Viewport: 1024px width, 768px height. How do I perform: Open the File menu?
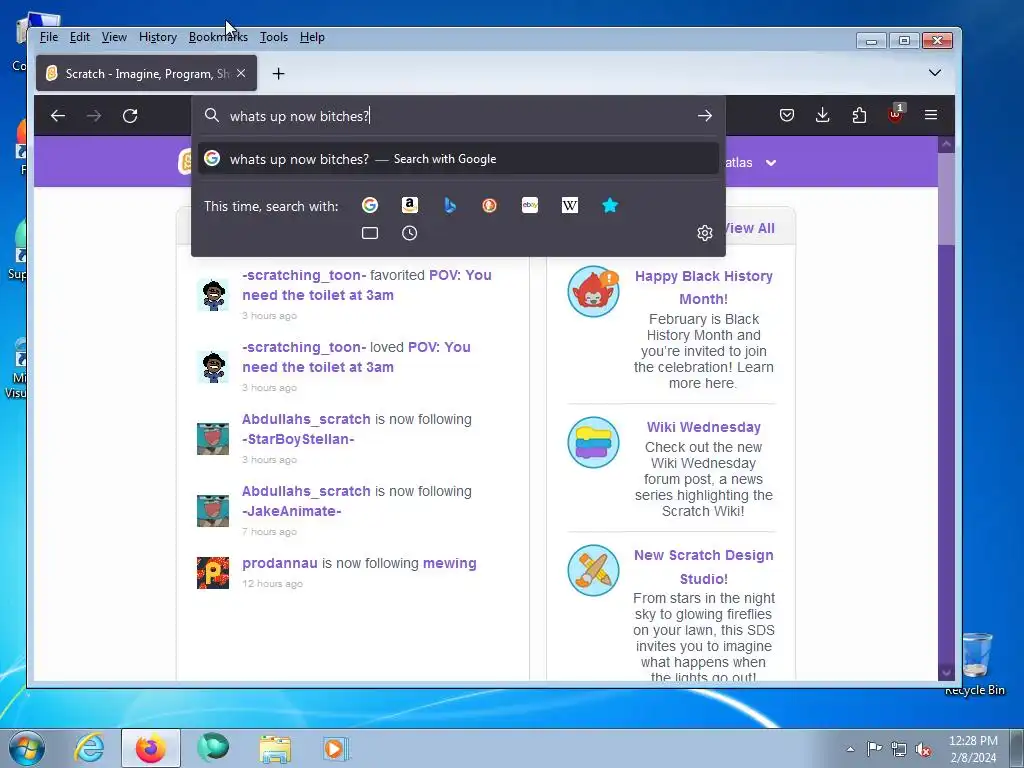click(49, 37)
